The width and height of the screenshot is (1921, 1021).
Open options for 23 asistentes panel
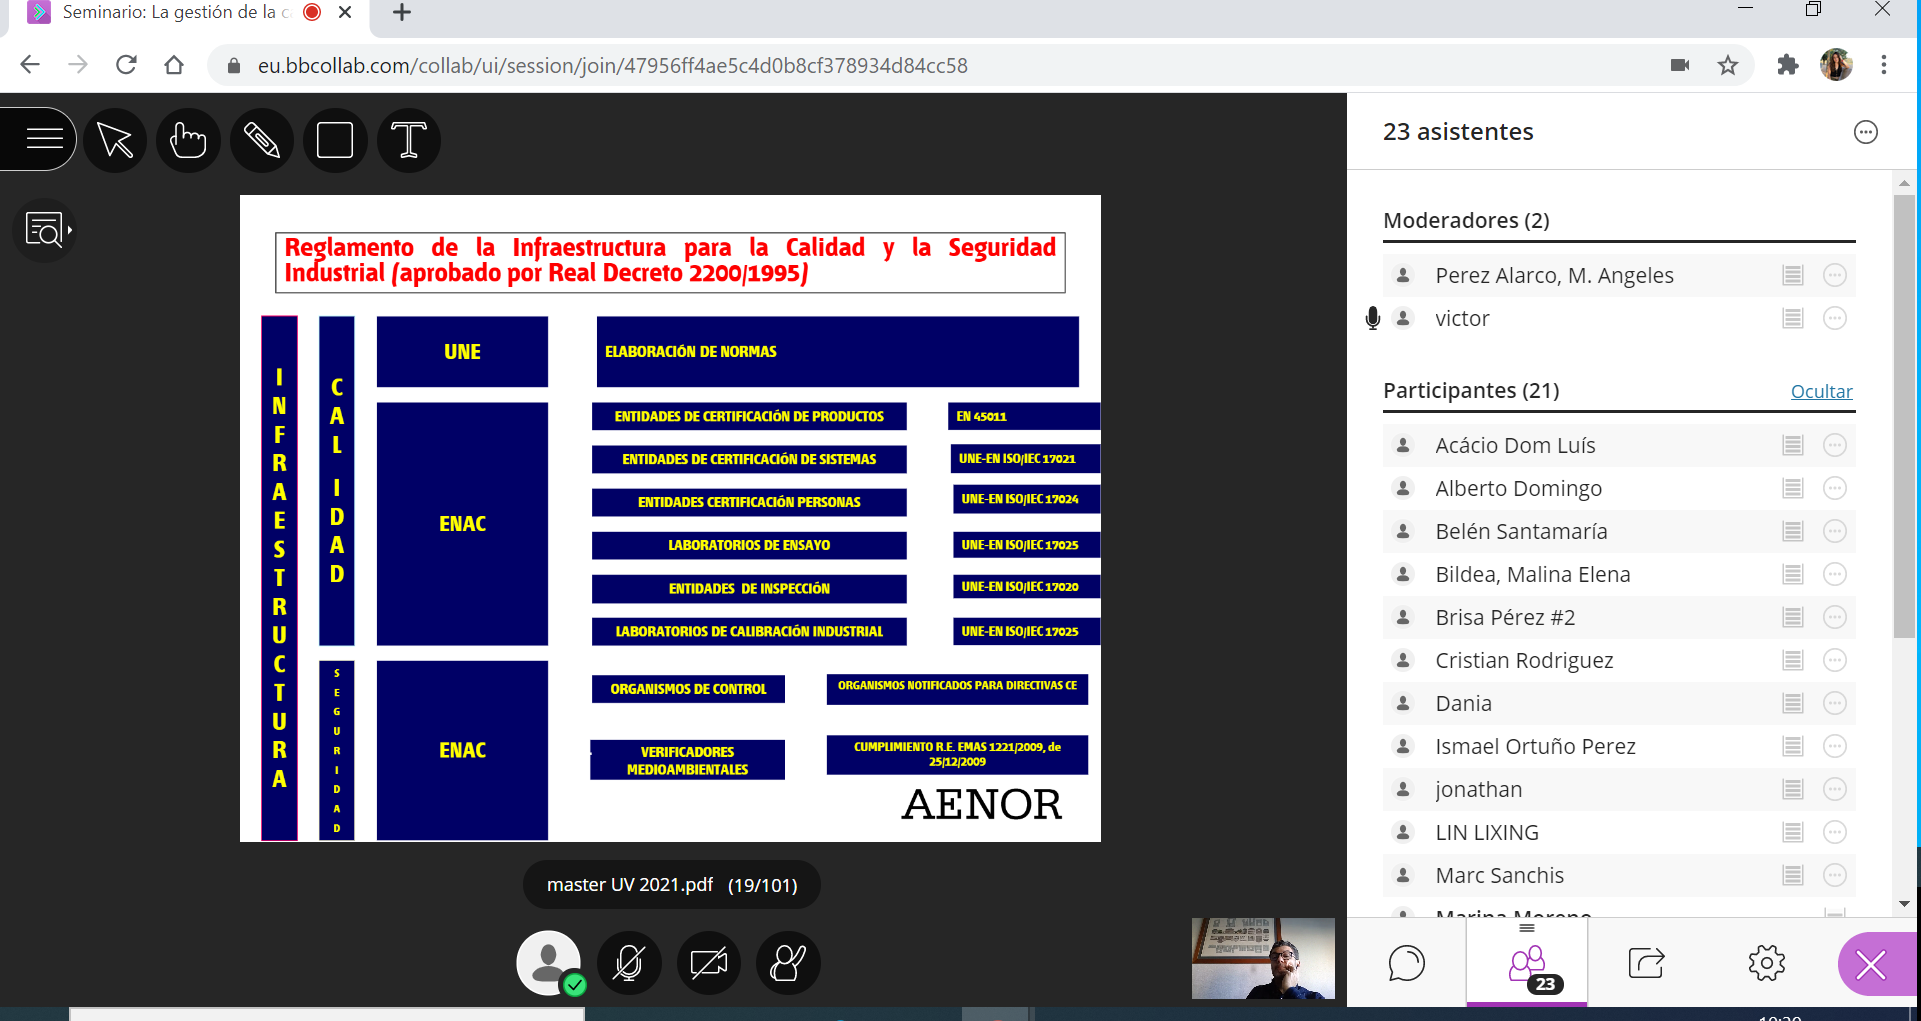click(1865, 132)
